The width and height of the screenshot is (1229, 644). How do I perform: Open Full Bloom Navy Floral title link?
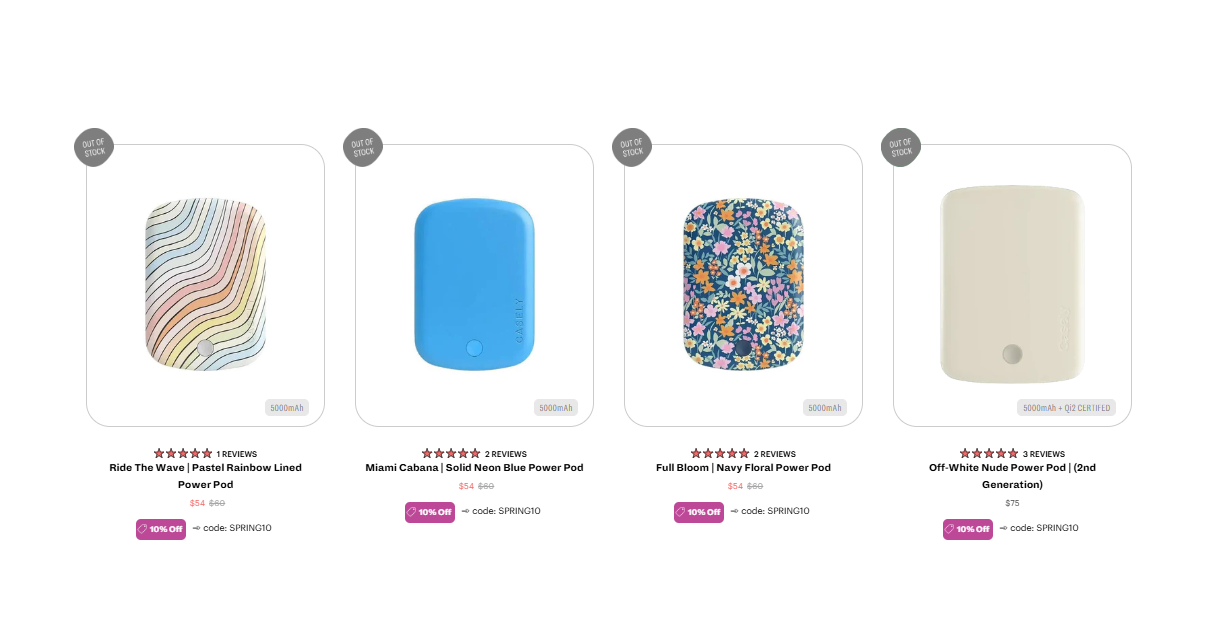pos(743,467)
